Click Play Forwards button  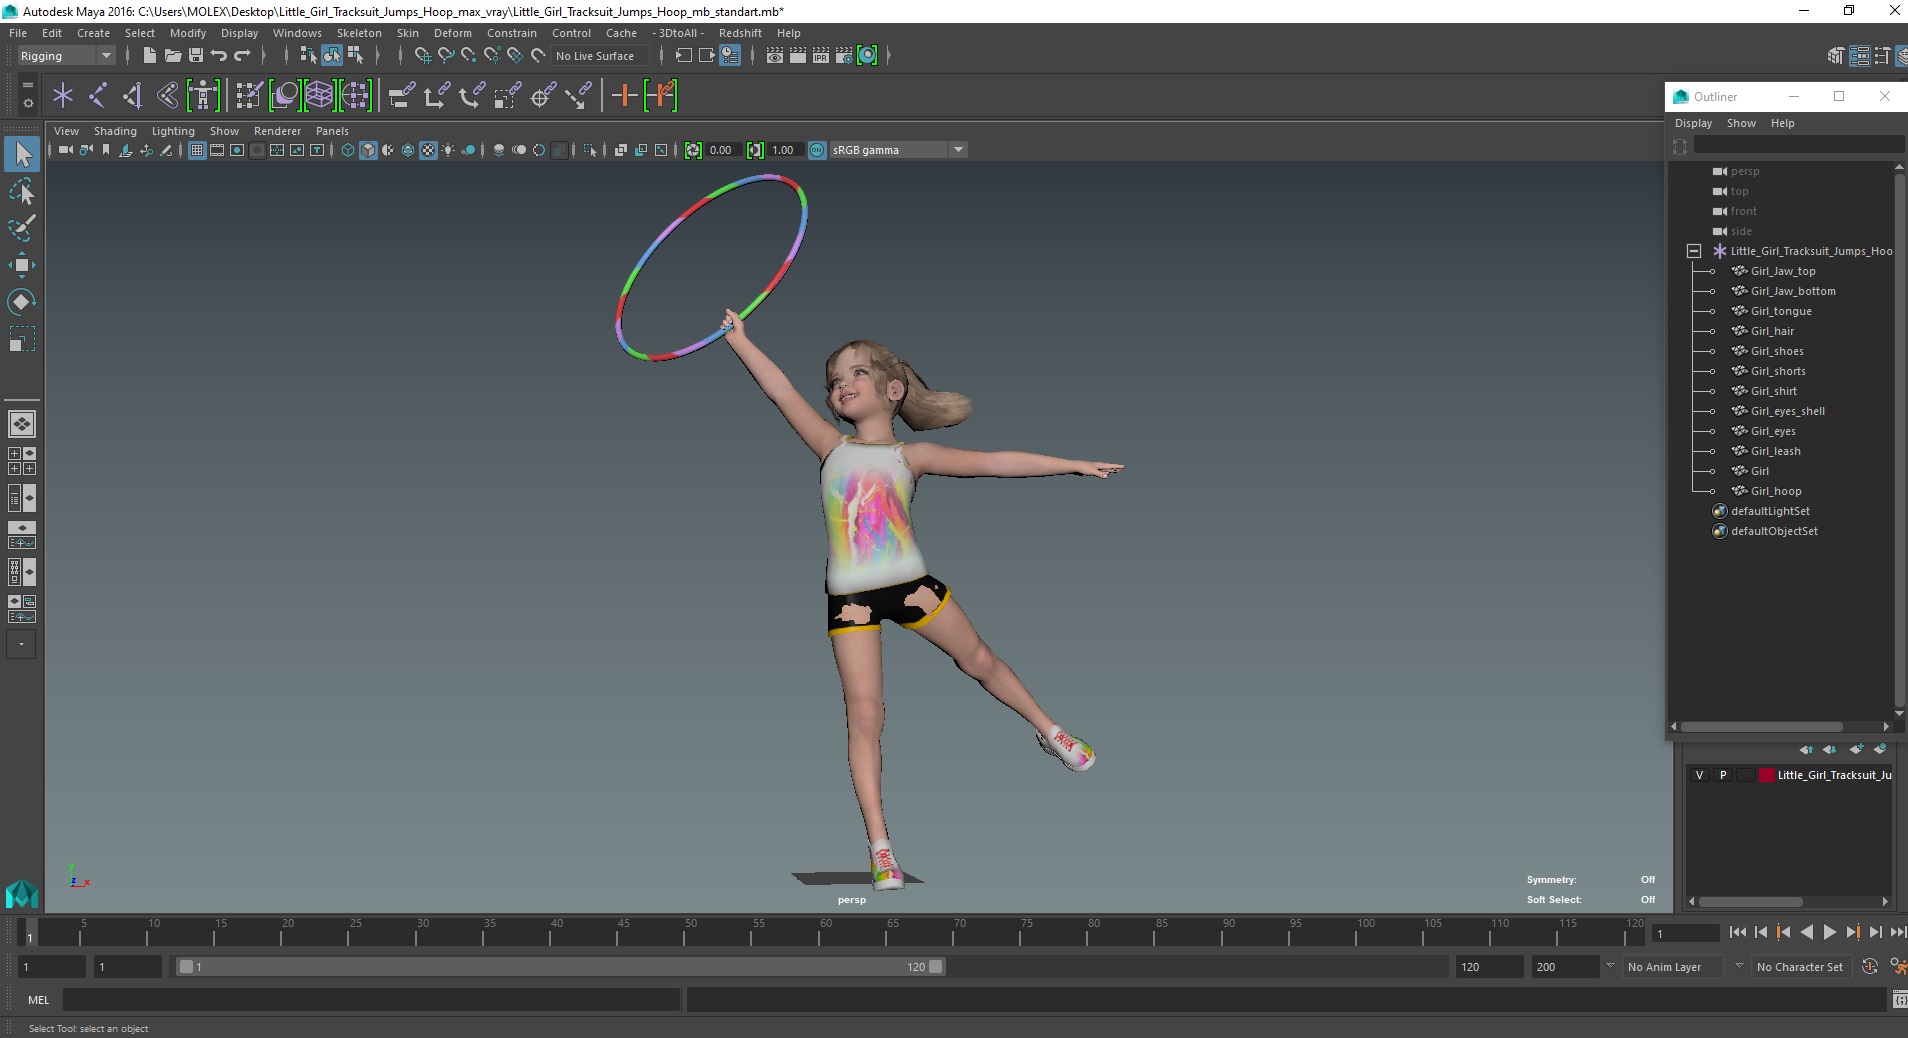click(x=1829, y=932)
